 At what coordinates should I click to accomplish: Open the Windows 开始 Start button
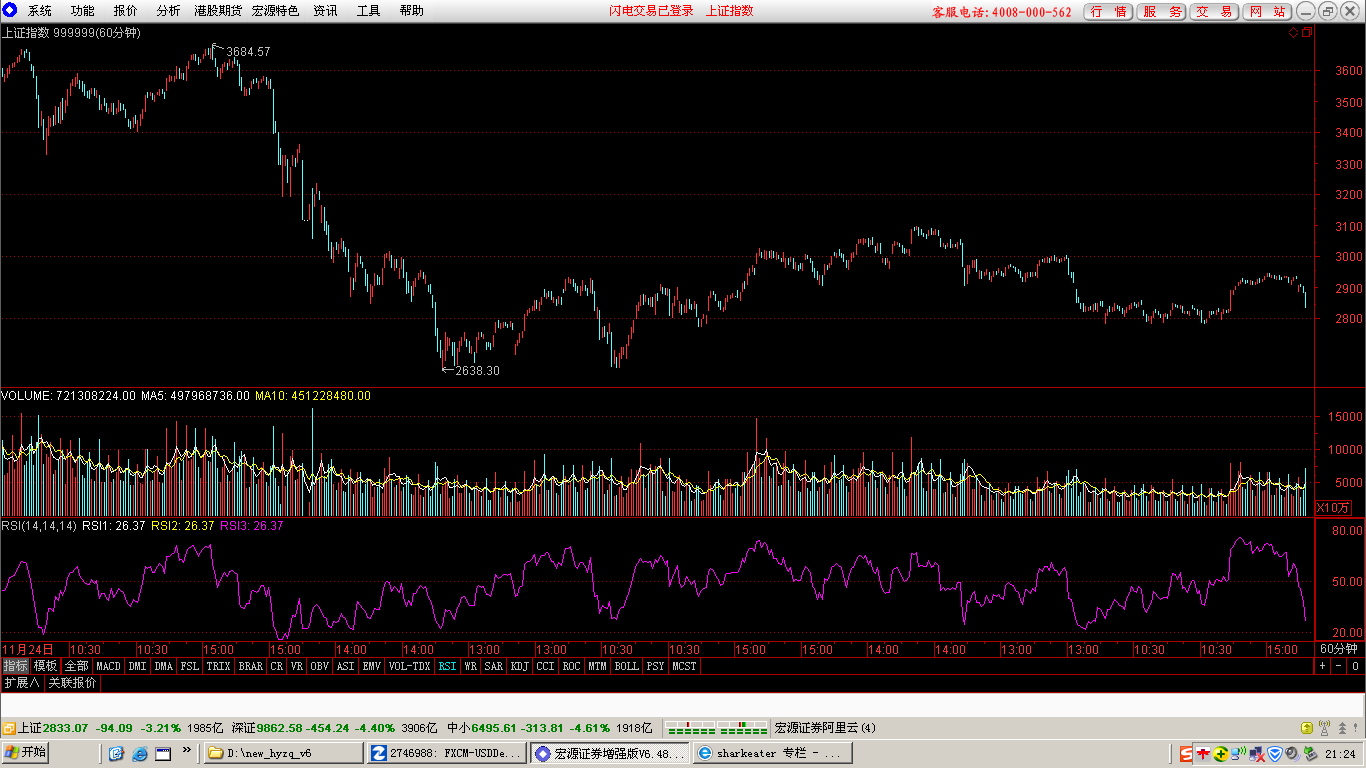pos(27,753)
